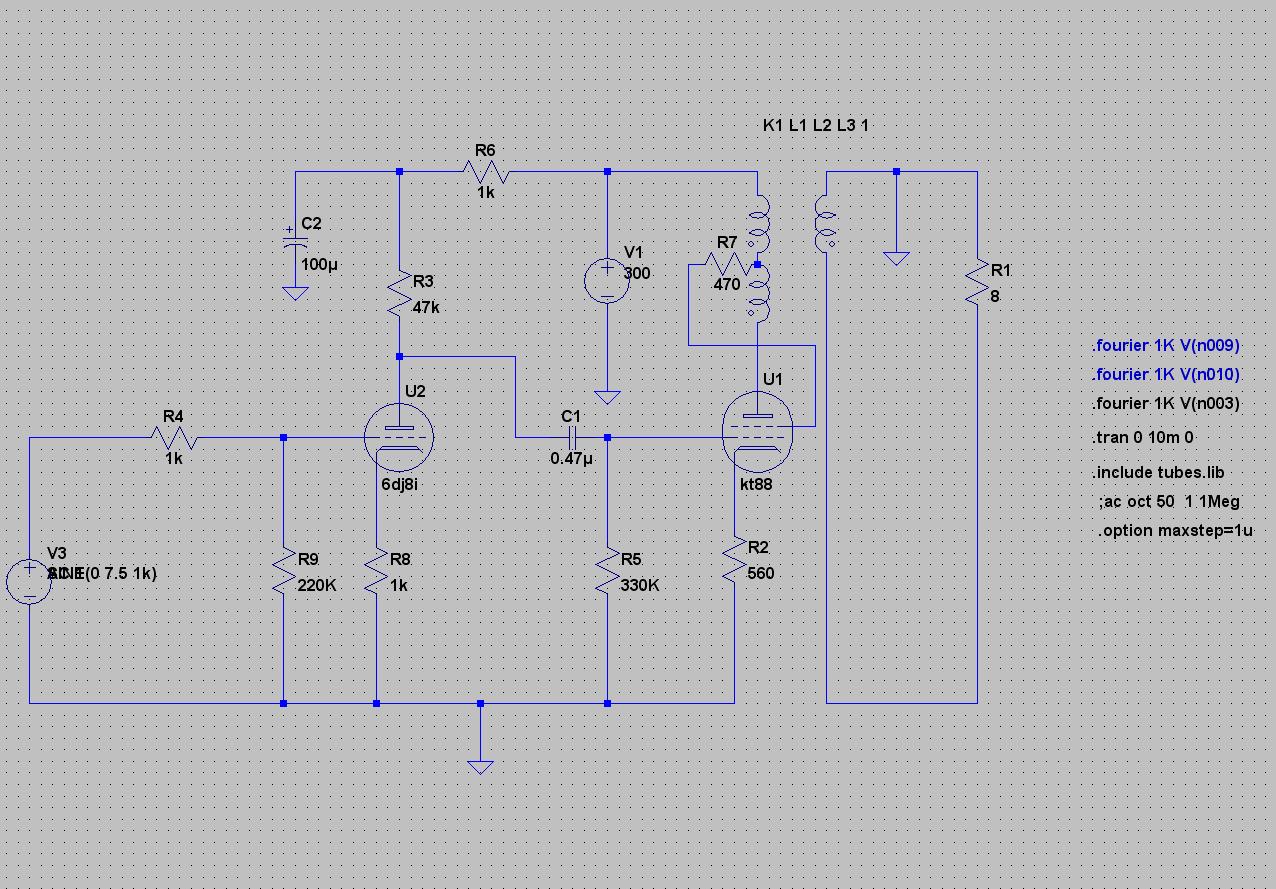Select the kt88 output tube symbol U1

(757, 430)
